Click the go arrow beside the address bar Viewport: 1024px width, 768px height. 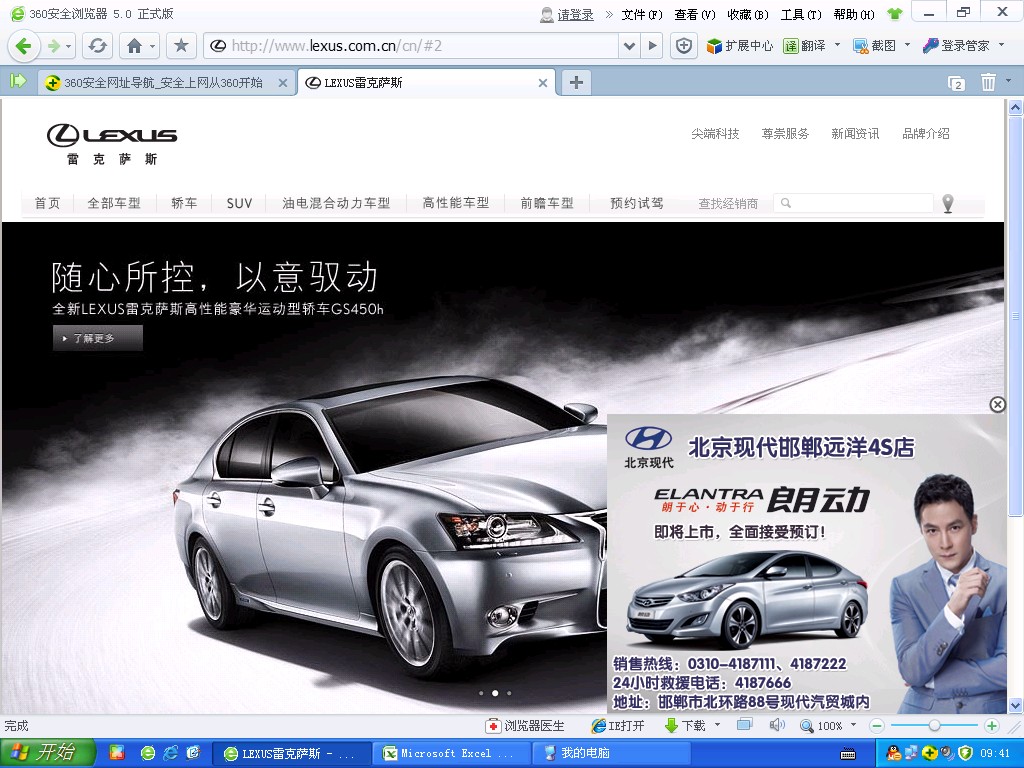tap(652, 46)
